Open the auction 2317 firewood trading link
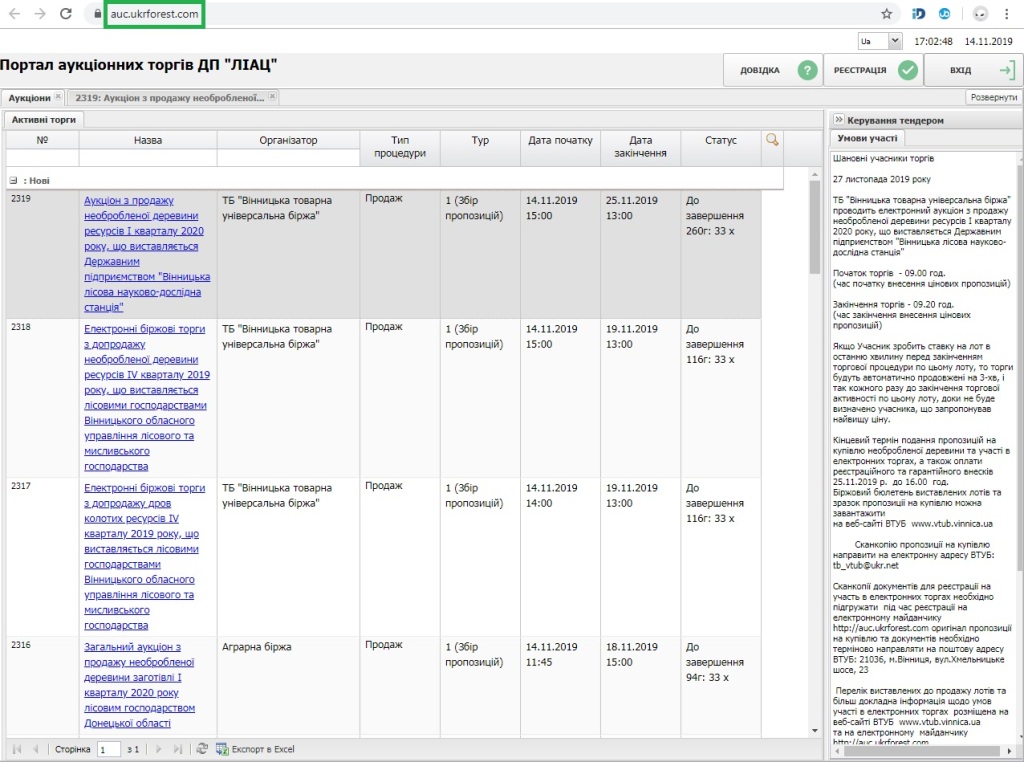This screenshot has width=1024, height=762. [x=144, y=556]
